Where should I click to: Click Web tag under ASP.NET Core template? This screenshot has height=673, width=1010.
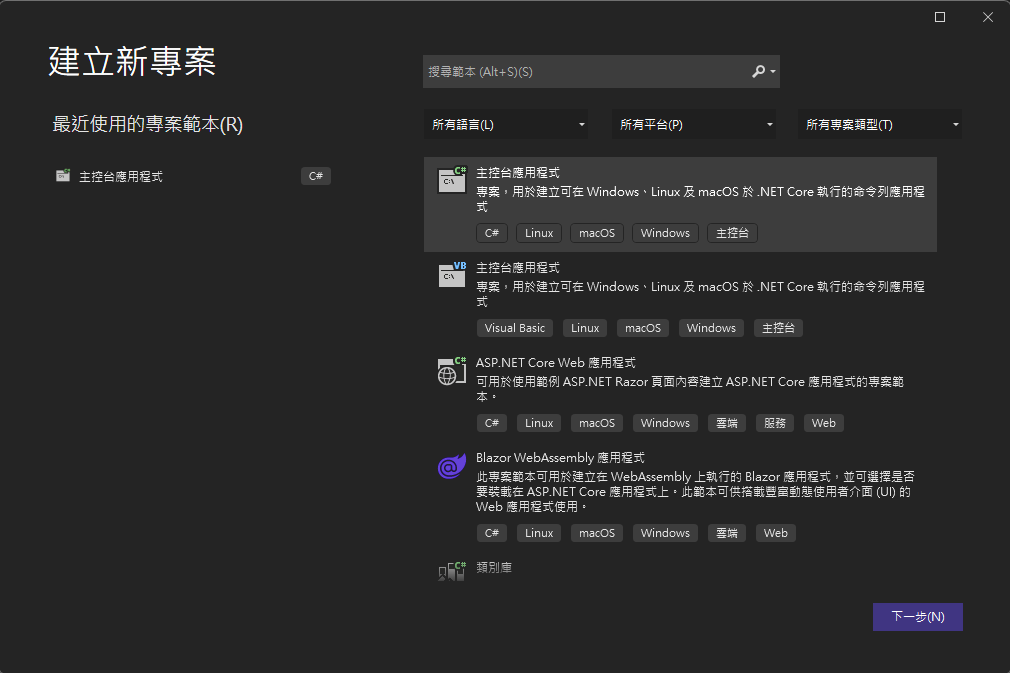[824, 423]
